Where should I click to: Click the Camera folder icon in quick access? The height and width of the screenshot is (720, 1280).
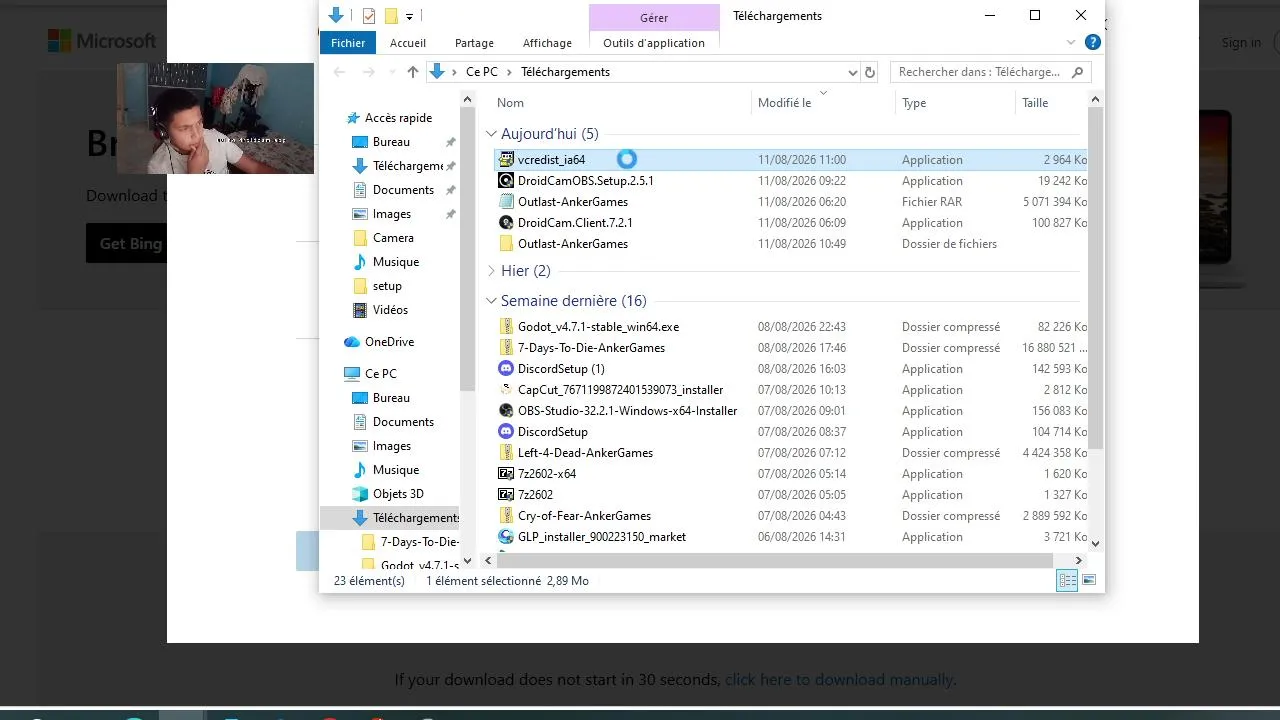pyautogui.click(x=360, y=238)
